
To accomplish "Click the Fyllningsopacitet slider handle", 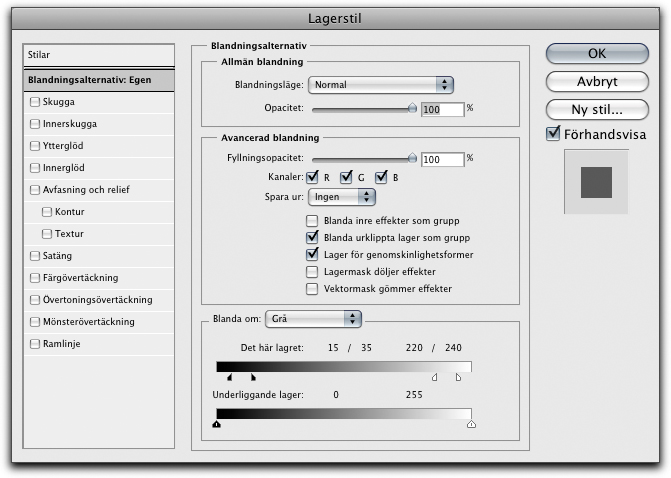I will pyautogui.click(x=412, y=157).
